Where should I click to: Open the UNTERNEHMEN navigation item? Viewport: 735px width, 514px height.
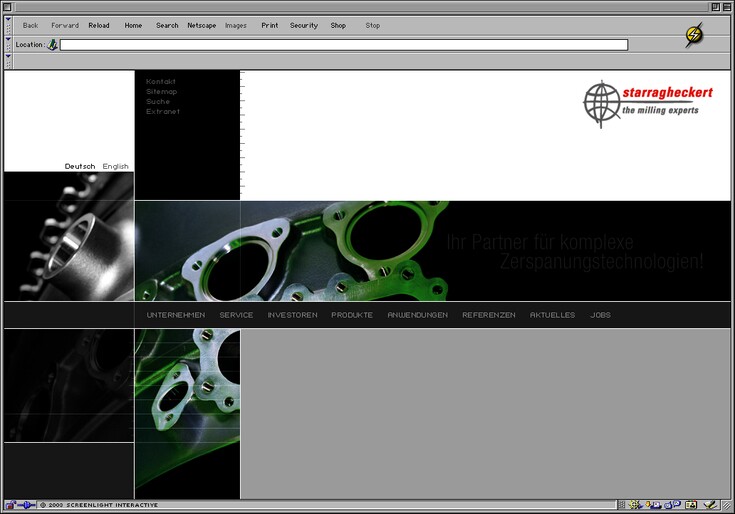176,315
